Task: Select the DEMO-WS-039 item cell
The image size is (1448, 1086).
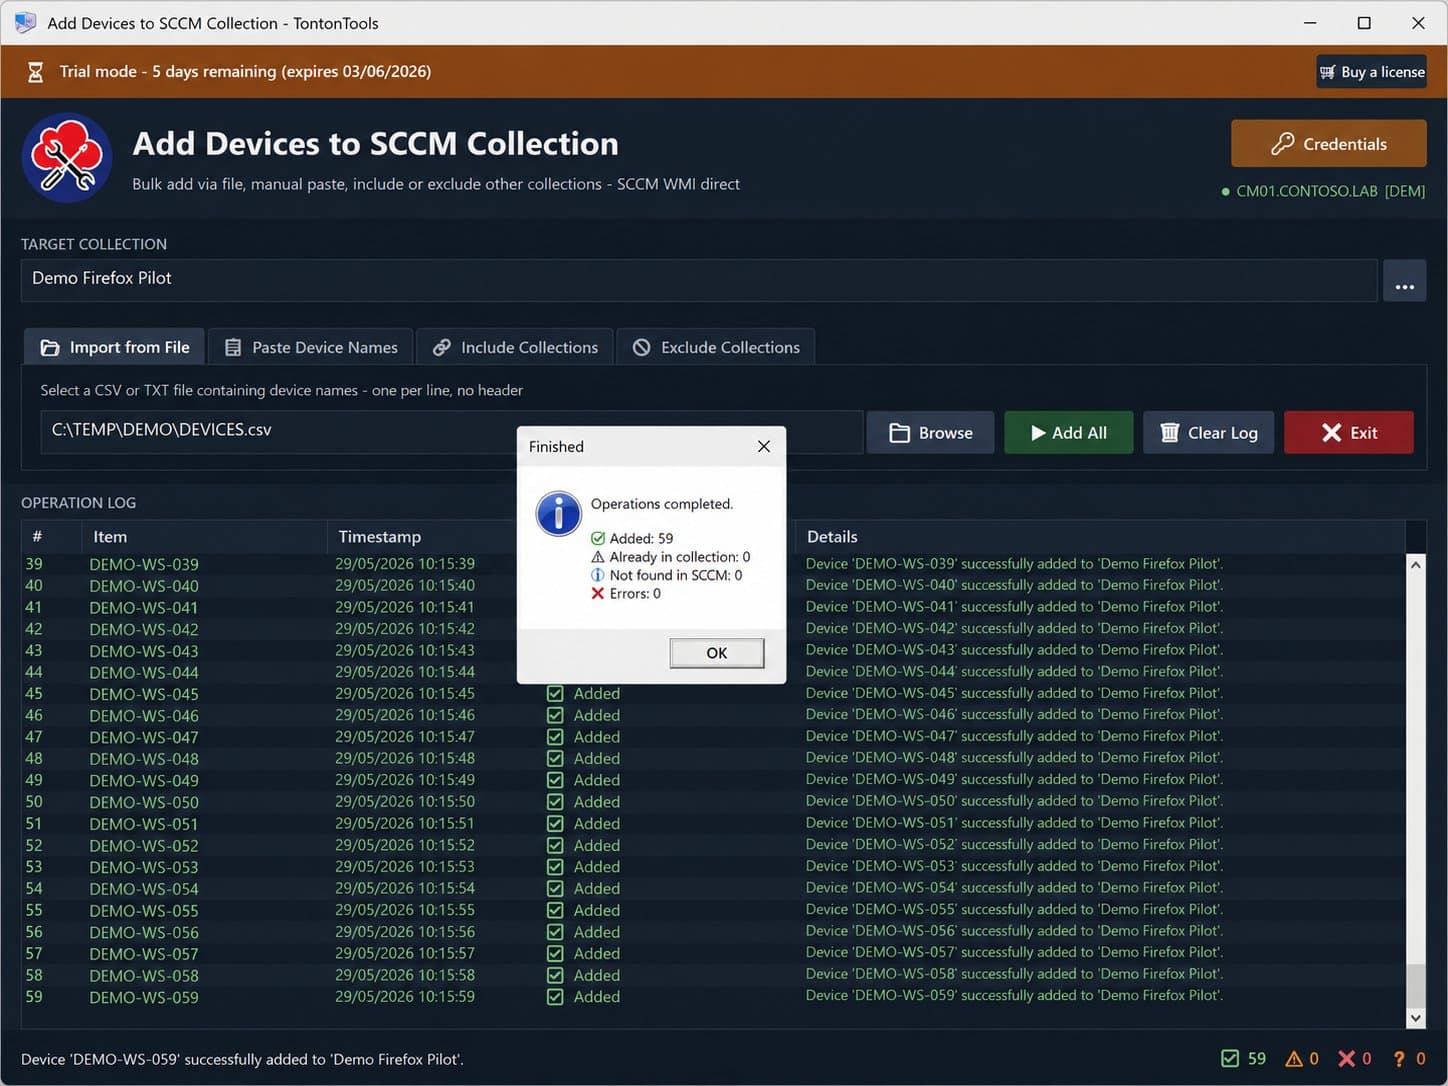Action: click(144, 565)
